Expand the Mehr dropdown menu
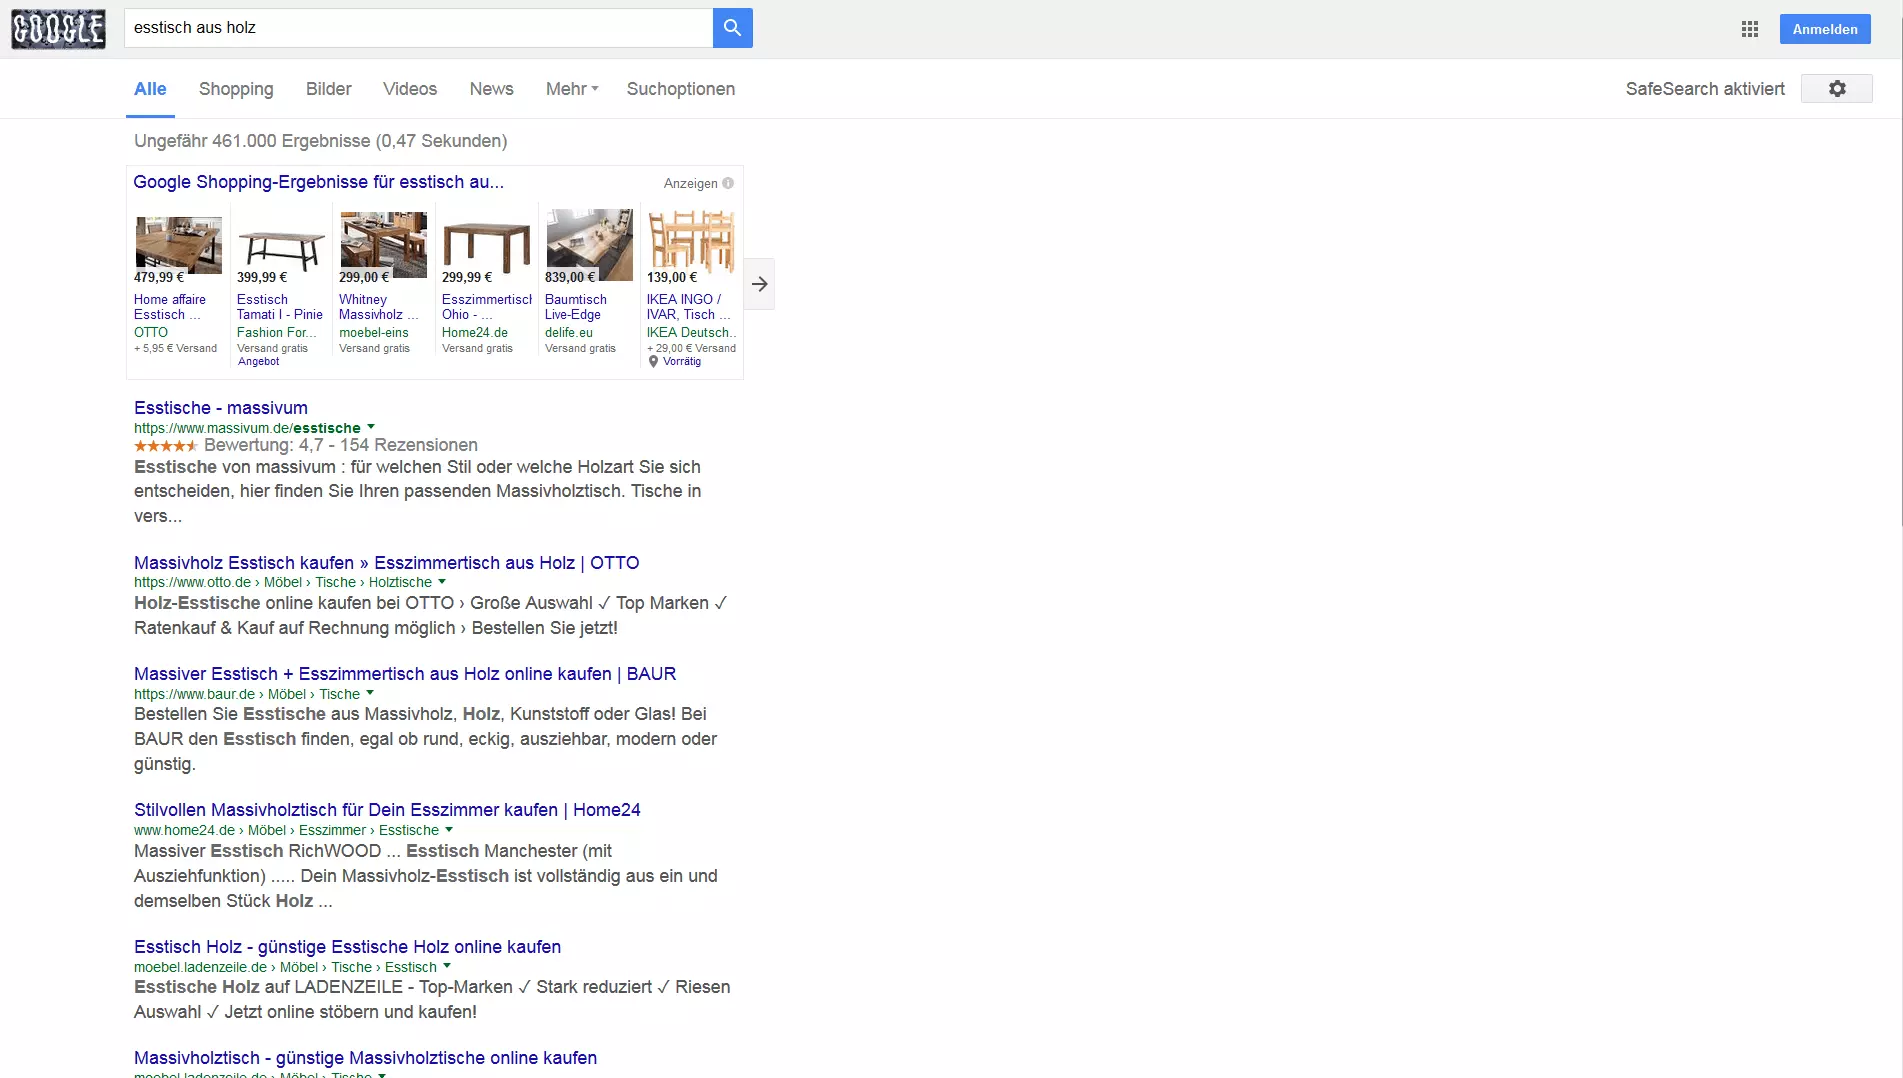 click(x=572, y=89)
